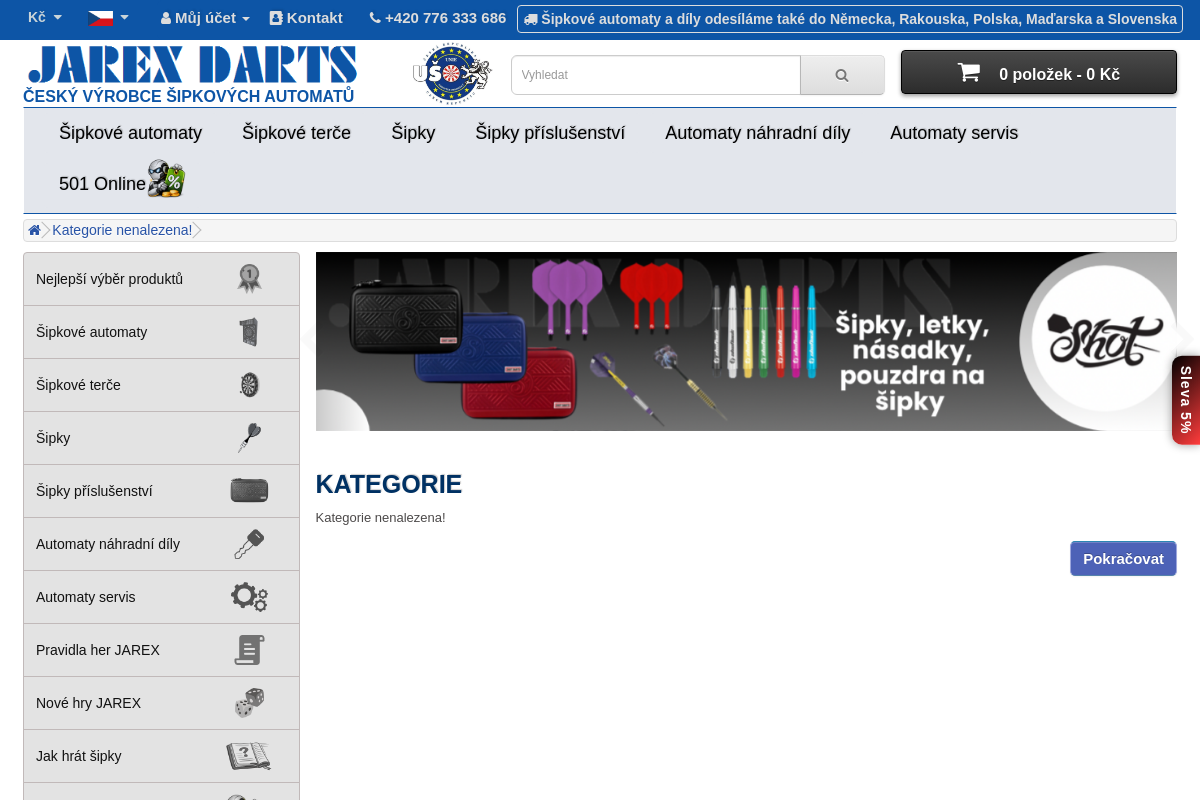Click the Shot darts accessories banner
This screenshot has height=800, width=1200.
[745, 341]
